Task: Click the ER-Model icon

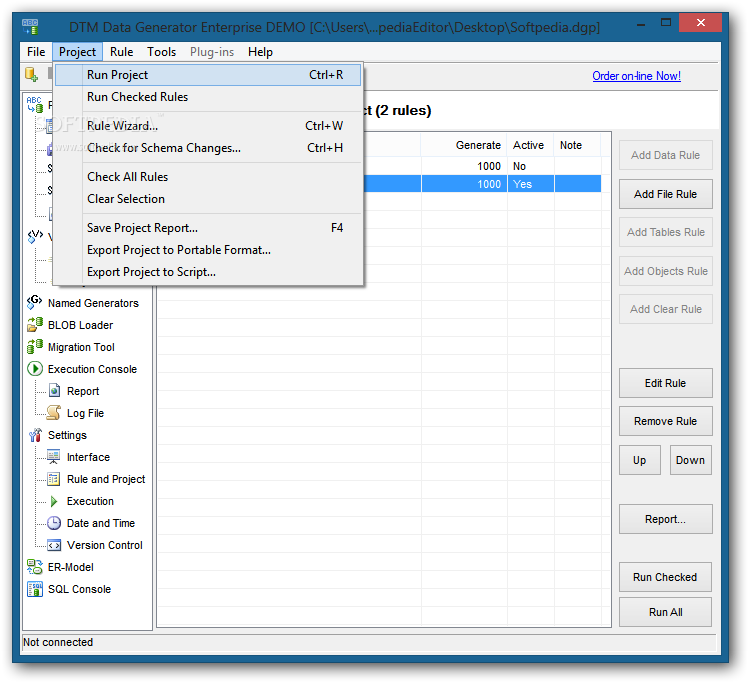Action: pyautogui.click(x=34, y=567)
